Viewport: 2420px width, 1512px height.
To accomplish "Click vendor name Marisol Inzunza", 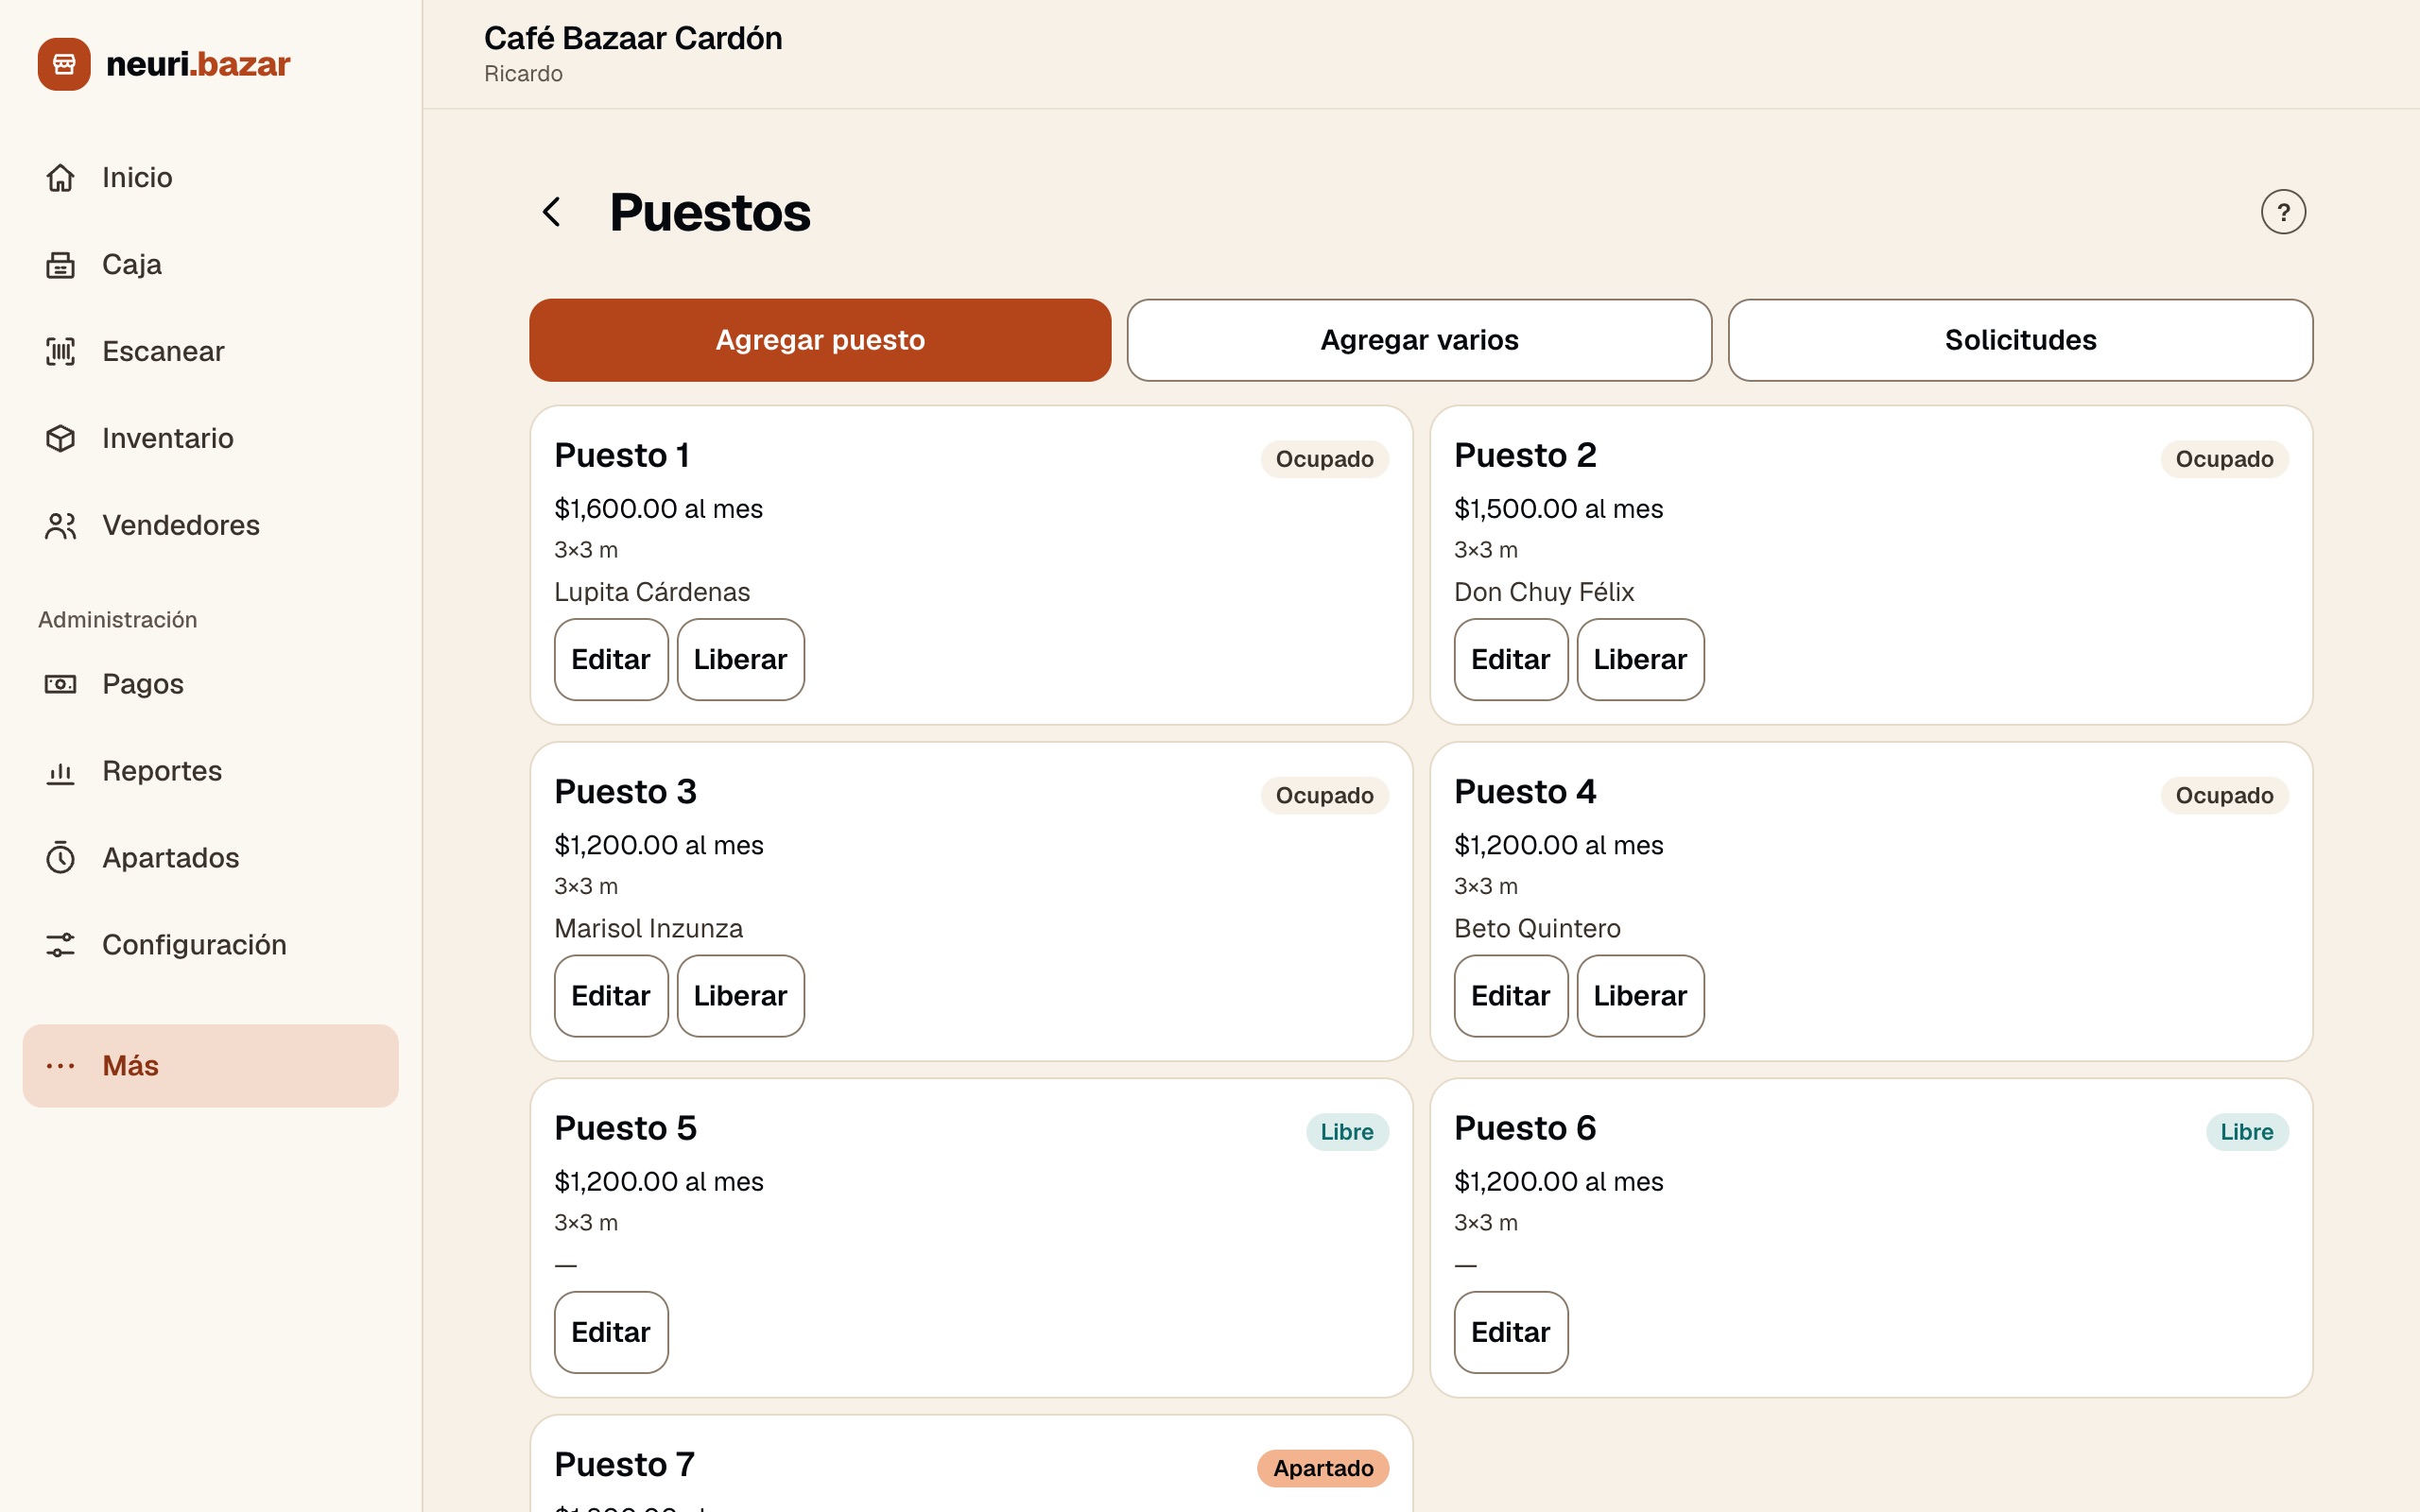I will [x=648, y=929].
